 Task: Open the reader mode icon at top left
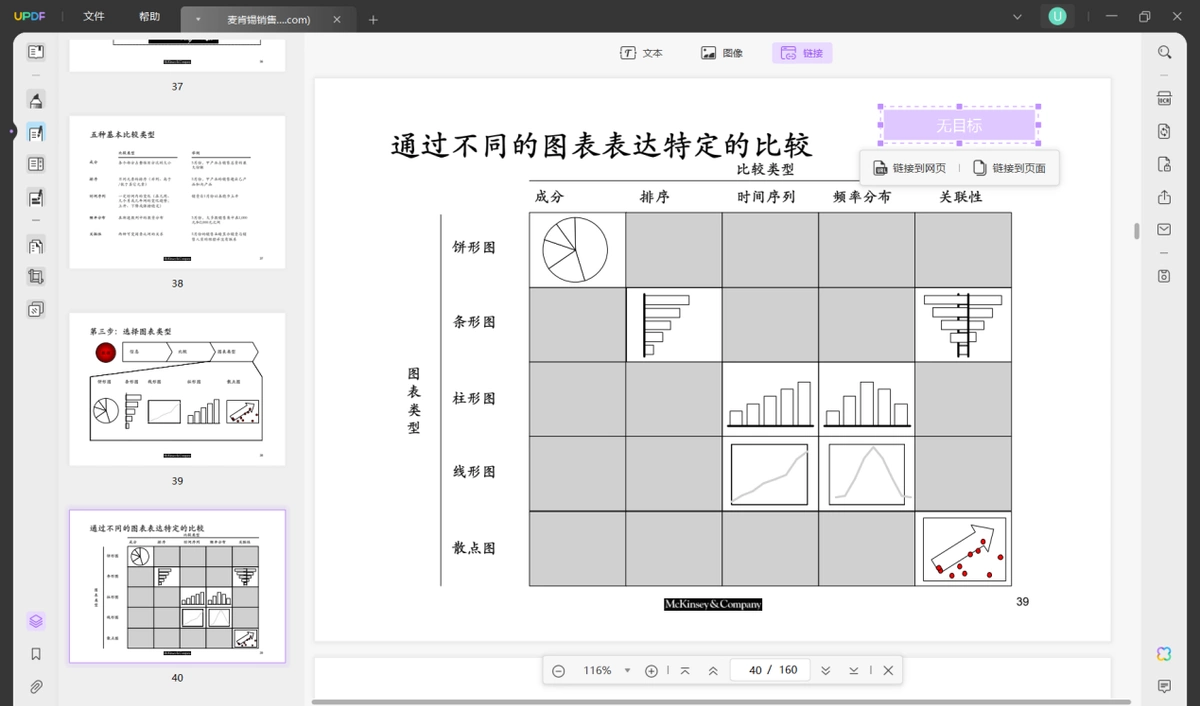(x=36, y=52)
